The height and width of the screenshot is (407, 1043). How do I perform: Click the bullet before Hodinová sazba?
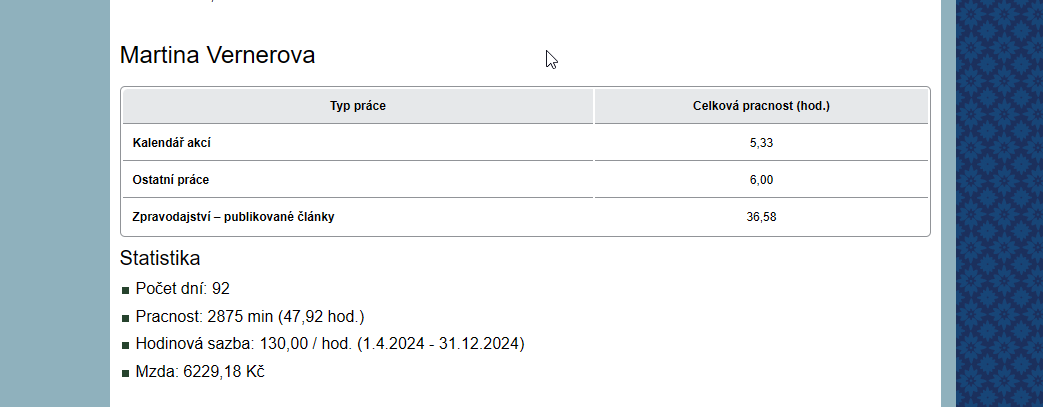pos(125,345)
